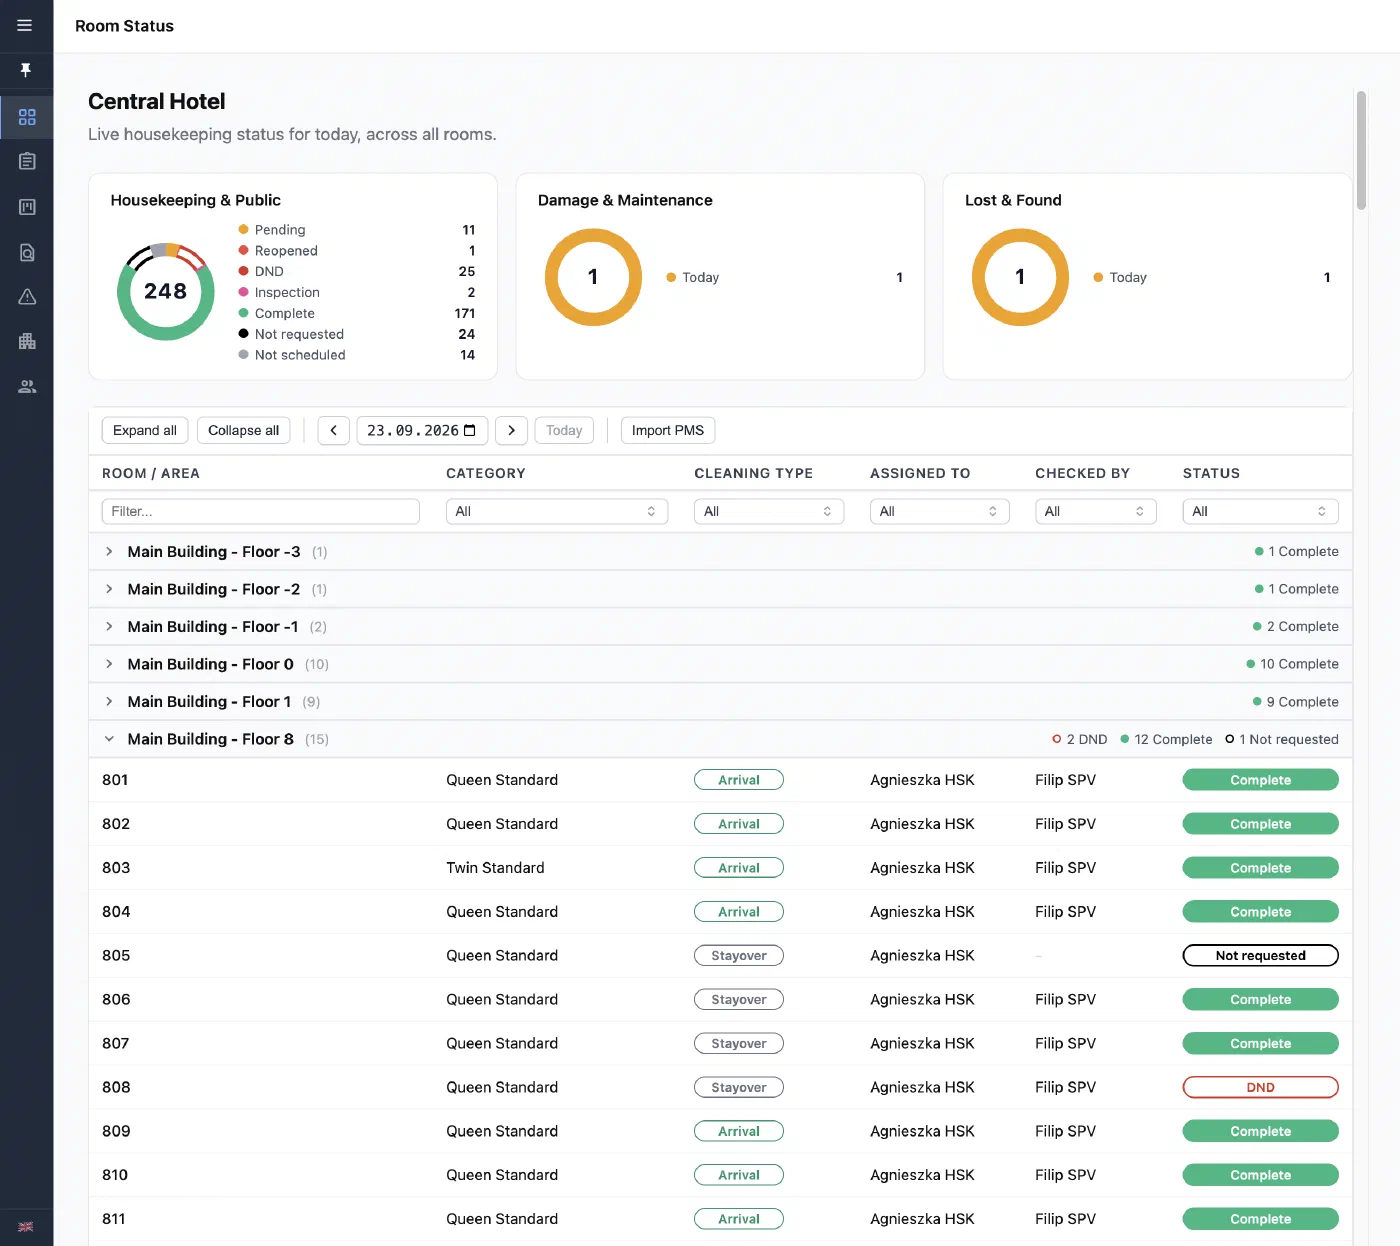Expand Main Building - Floor -3

click(109, 552)
